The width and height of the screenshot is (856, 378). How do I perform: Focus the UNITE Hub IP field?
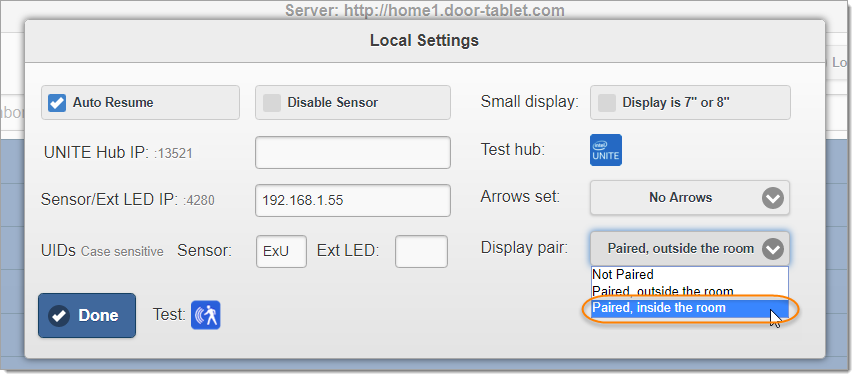(x=353, y=152)
